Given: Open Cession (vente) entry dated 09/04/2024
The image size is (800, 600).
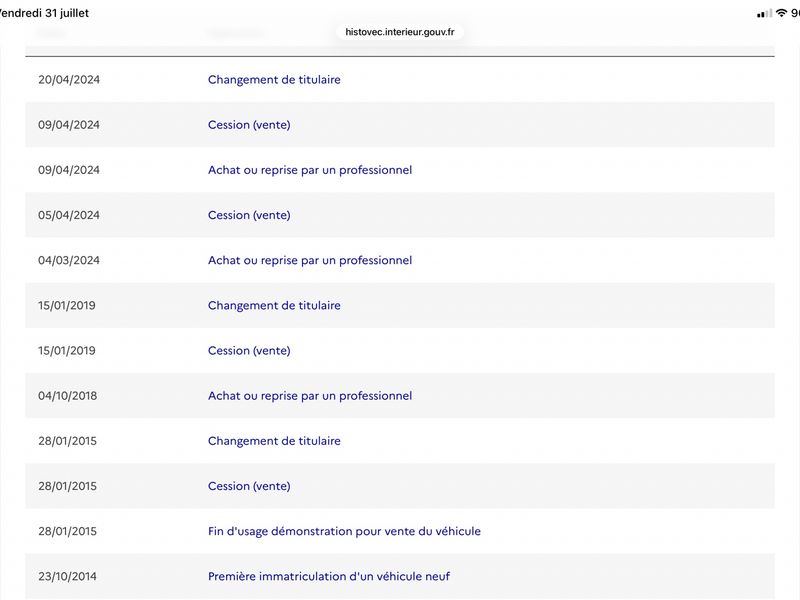Looking at the screenshot, I should 249,125.
